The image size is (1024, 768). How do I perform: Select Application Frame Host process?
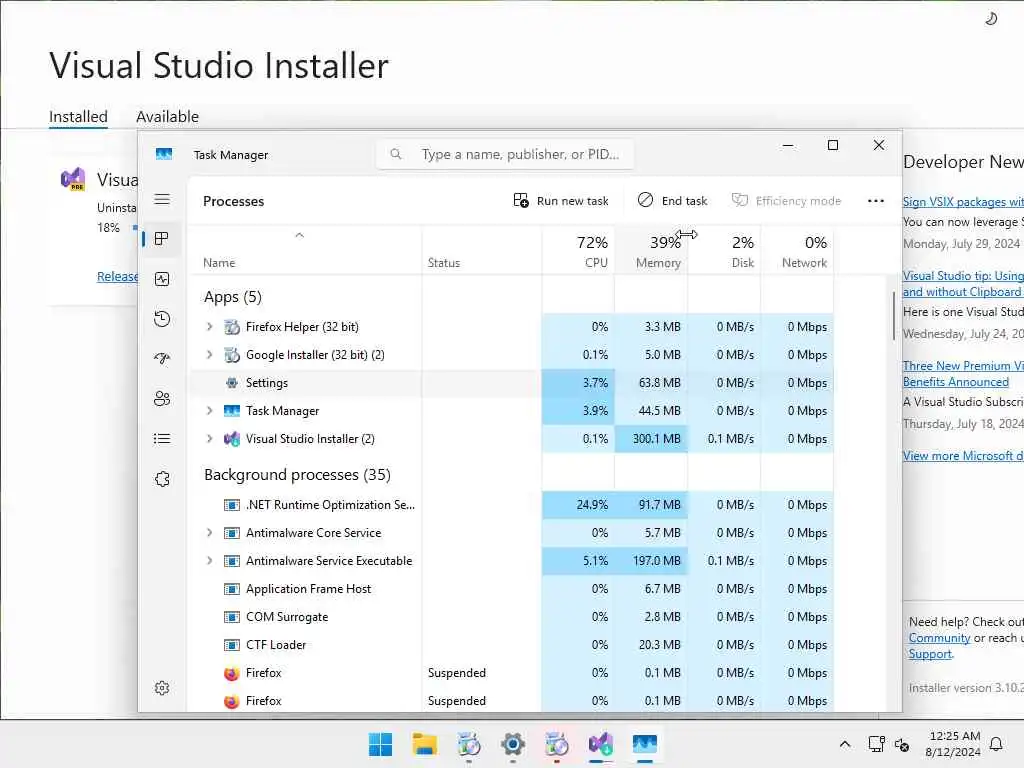511,589
